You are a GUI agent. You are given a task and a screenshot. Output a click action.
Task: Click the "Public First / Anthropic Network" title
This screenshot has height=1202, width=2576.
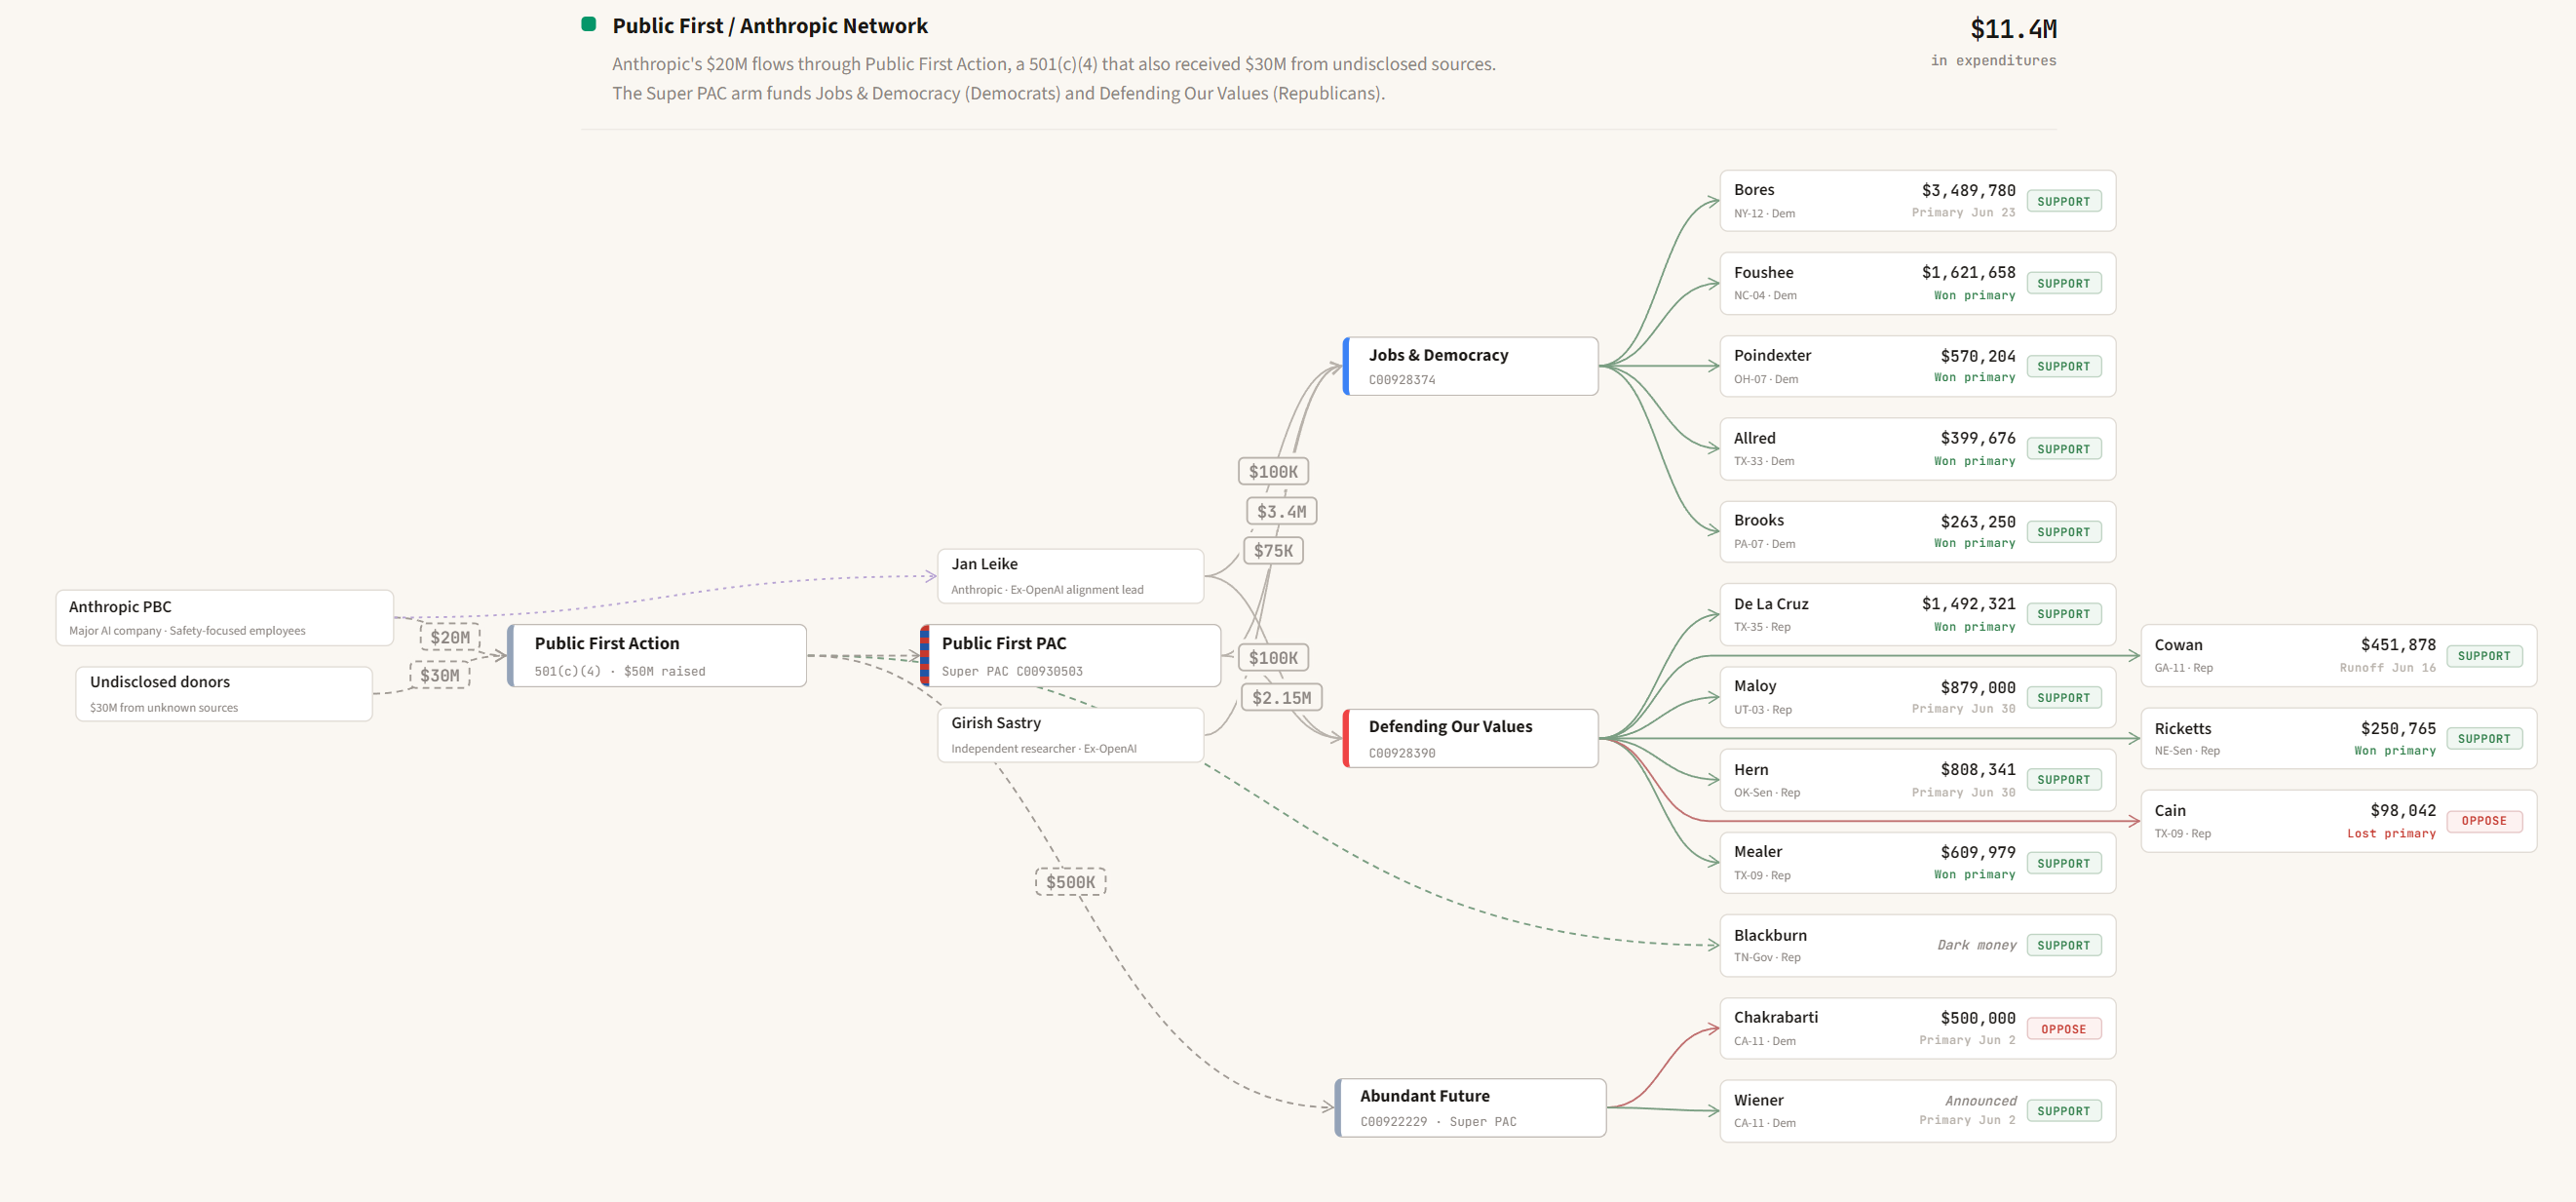(x=770, y=25)
